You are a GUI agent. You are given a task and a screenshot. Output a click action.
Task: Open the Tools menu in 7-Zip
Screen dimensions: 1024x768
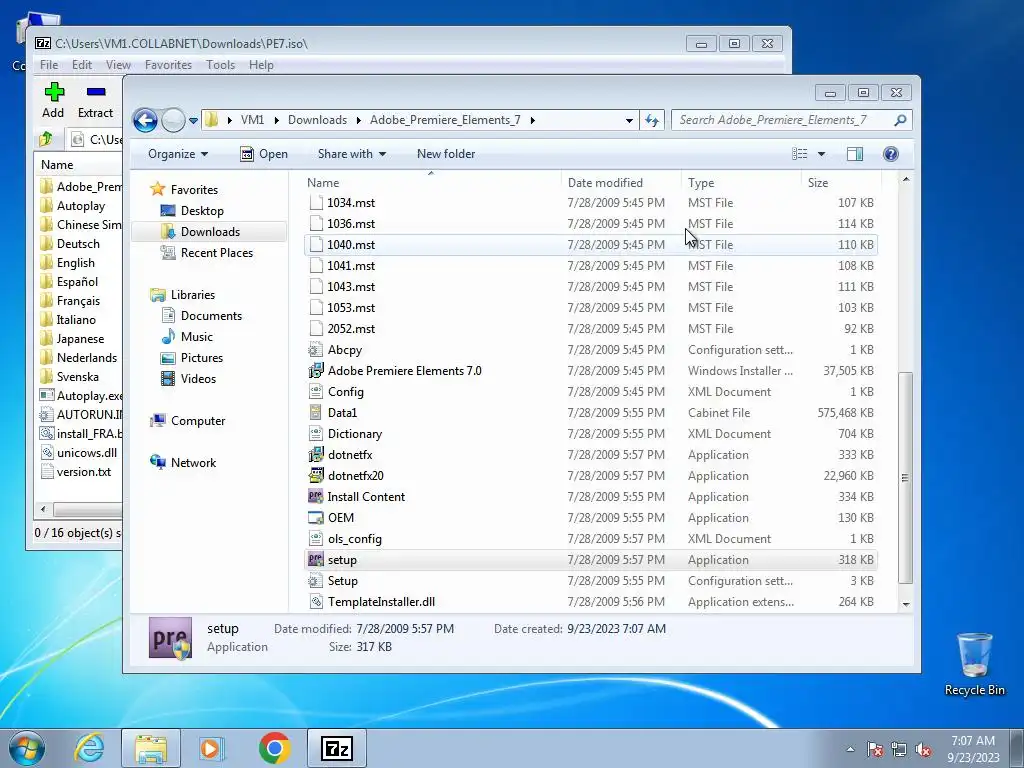click(220, 65)
